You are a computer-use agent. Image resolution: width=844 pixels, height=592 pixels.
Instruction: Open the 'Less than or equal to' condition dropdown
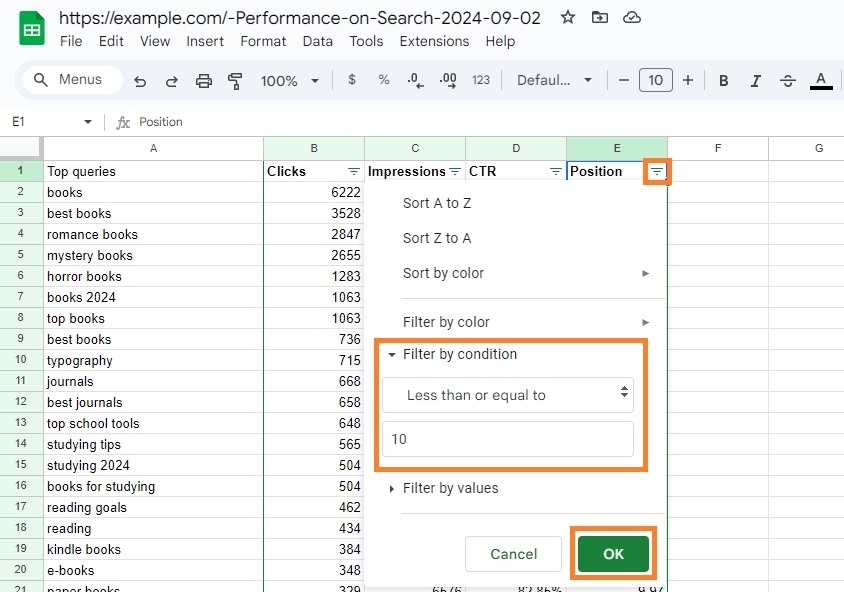point(508,395)
